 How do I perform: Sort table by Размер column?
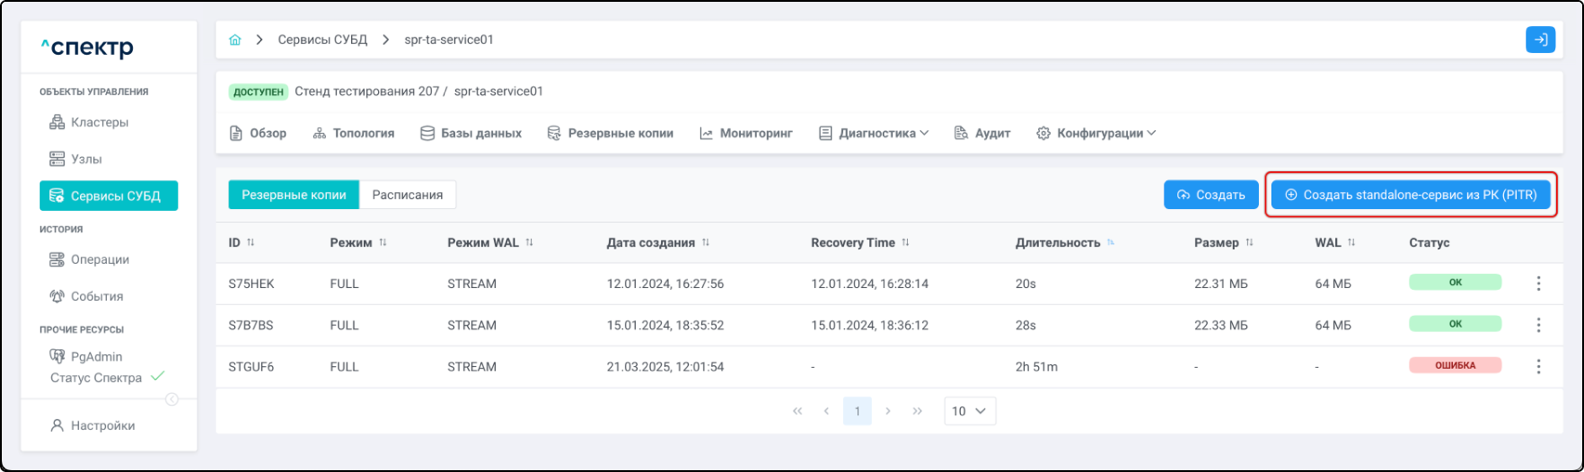pos(1249,243)
